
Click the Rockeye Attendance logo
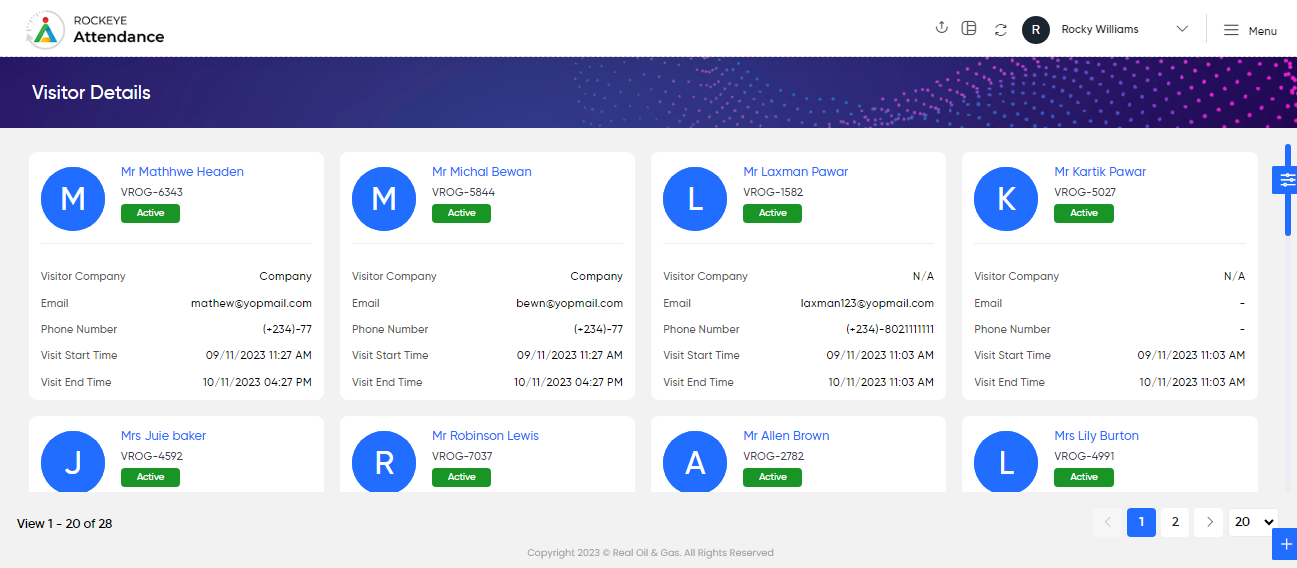96,29
